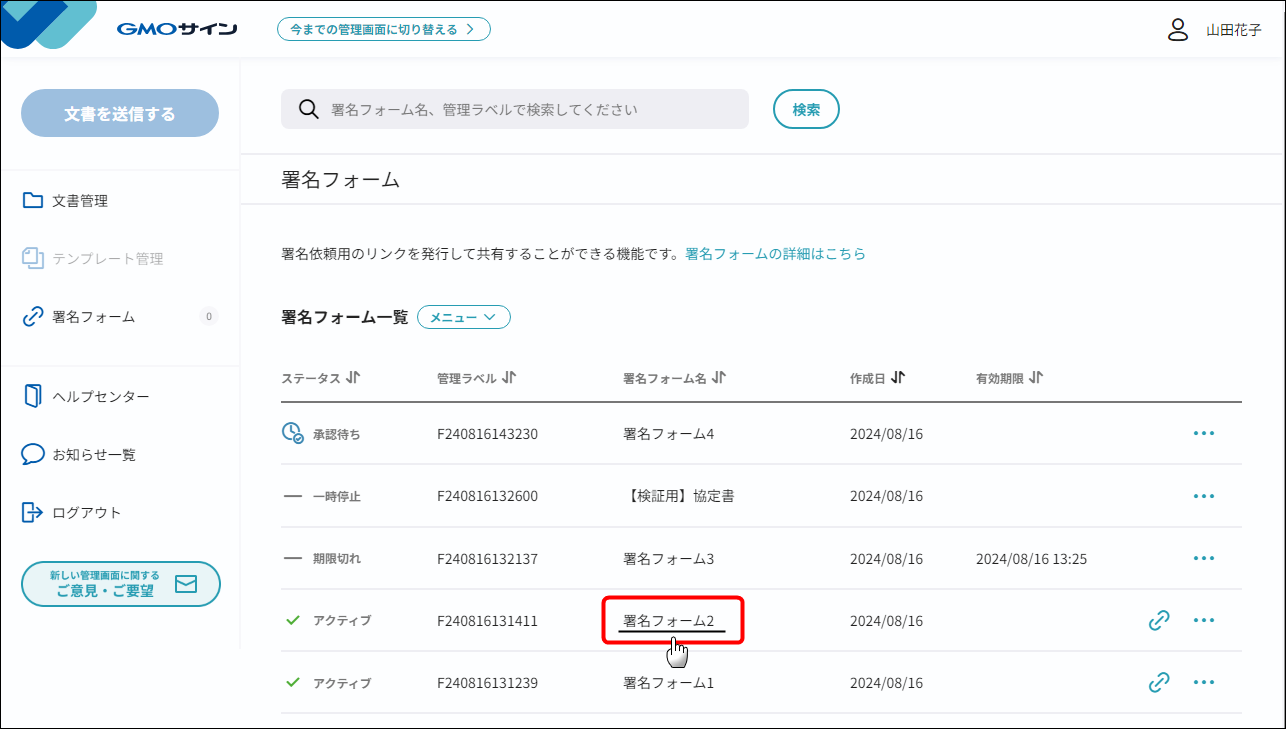Click the search magnifier icon
The image size is (1286, 729).
coord(309,109)
